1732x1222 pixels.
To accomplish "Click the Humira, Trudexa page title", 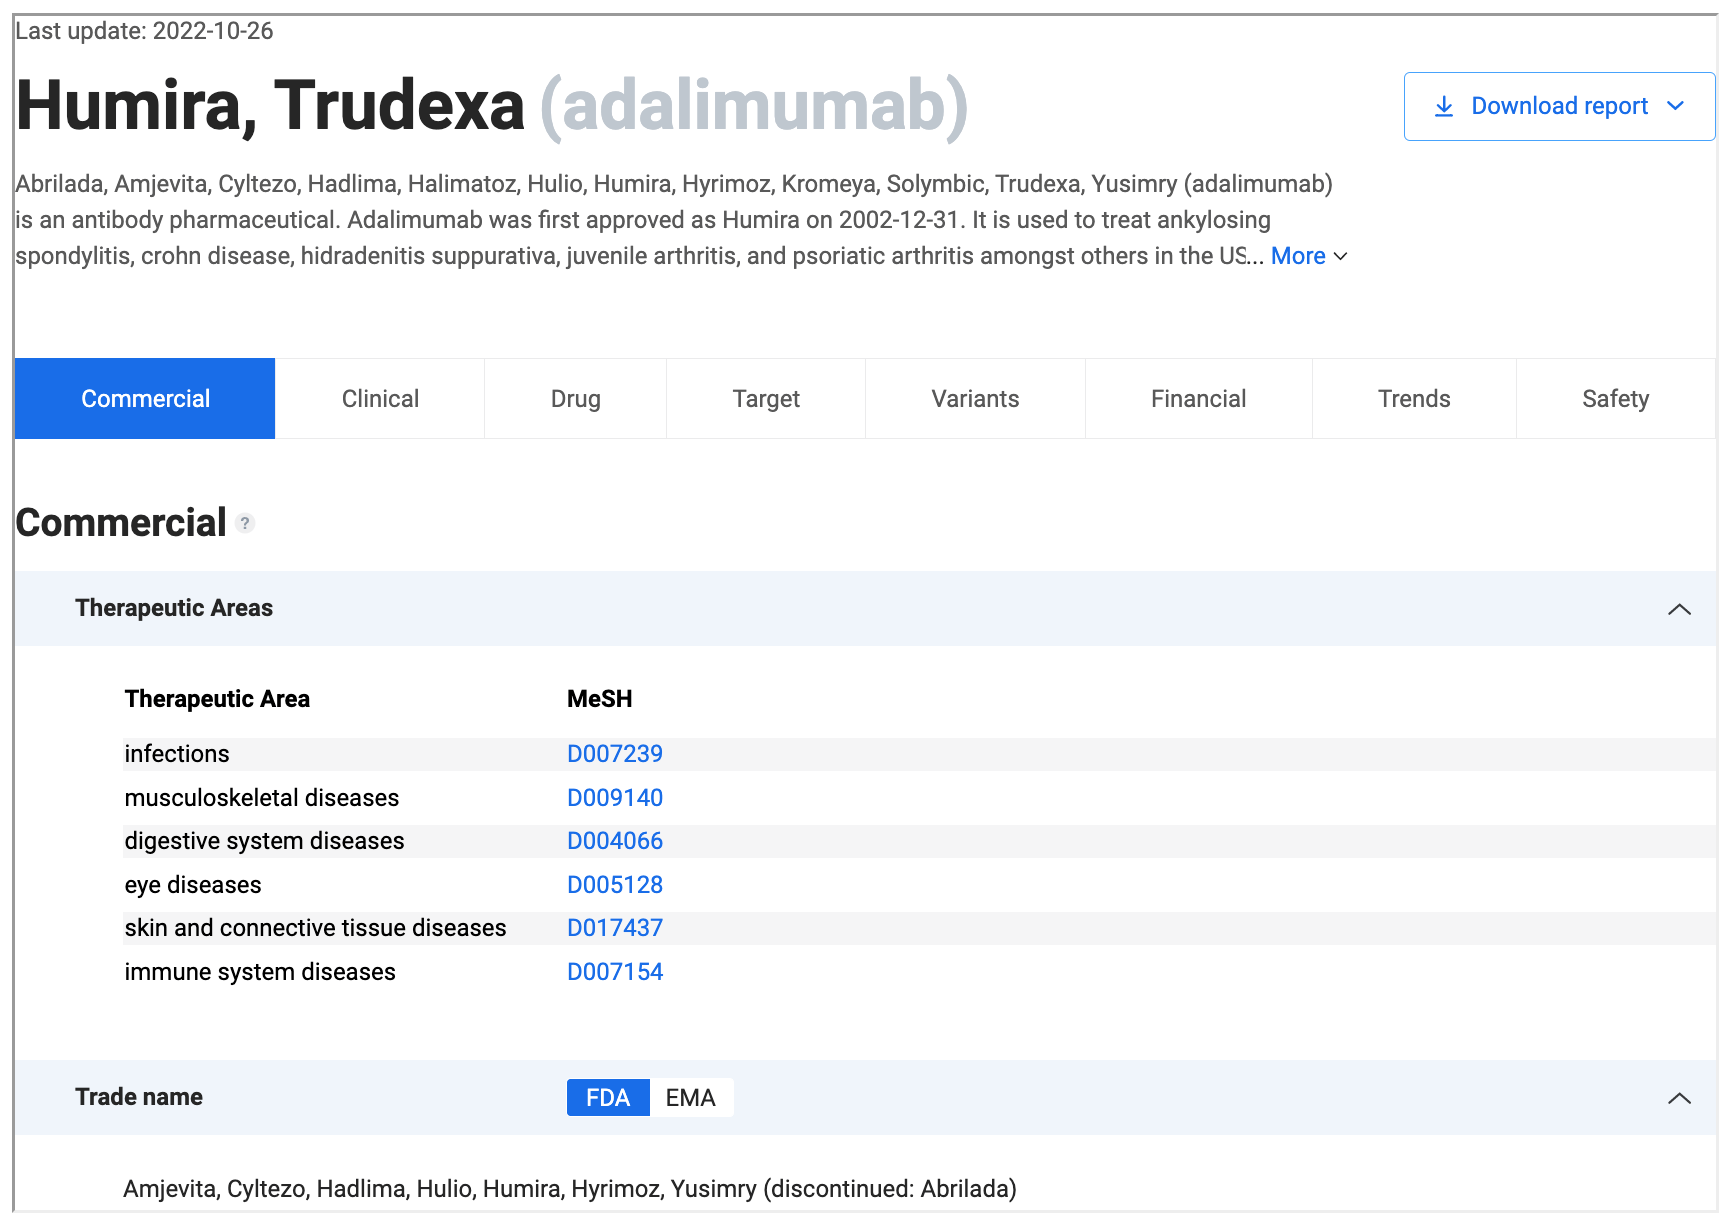I will [270, 106].
